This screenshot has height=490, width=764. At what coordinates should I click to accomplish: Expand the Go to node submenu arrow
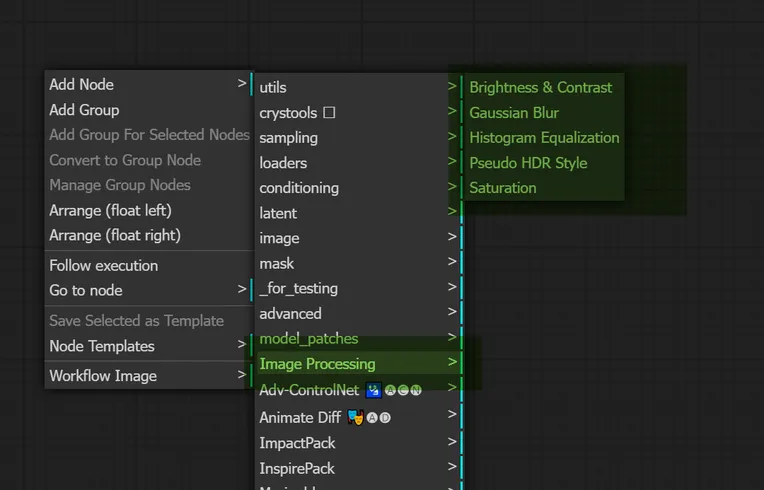(x=242, y=290)
